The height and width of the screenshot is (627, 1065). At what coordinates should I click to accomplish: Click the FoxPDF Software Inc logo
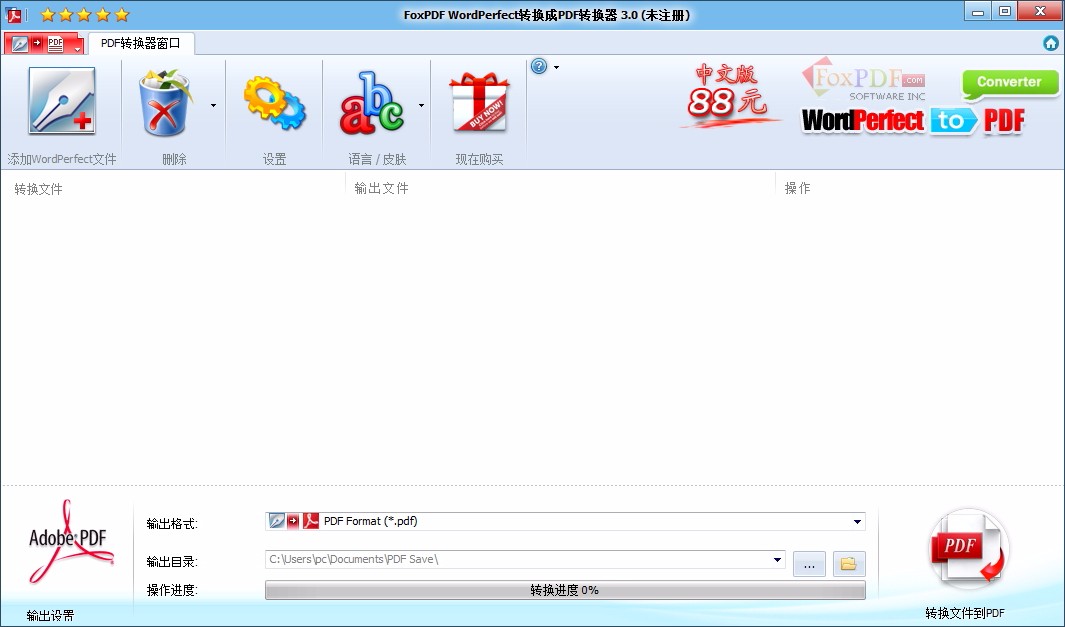click(863, 79)
